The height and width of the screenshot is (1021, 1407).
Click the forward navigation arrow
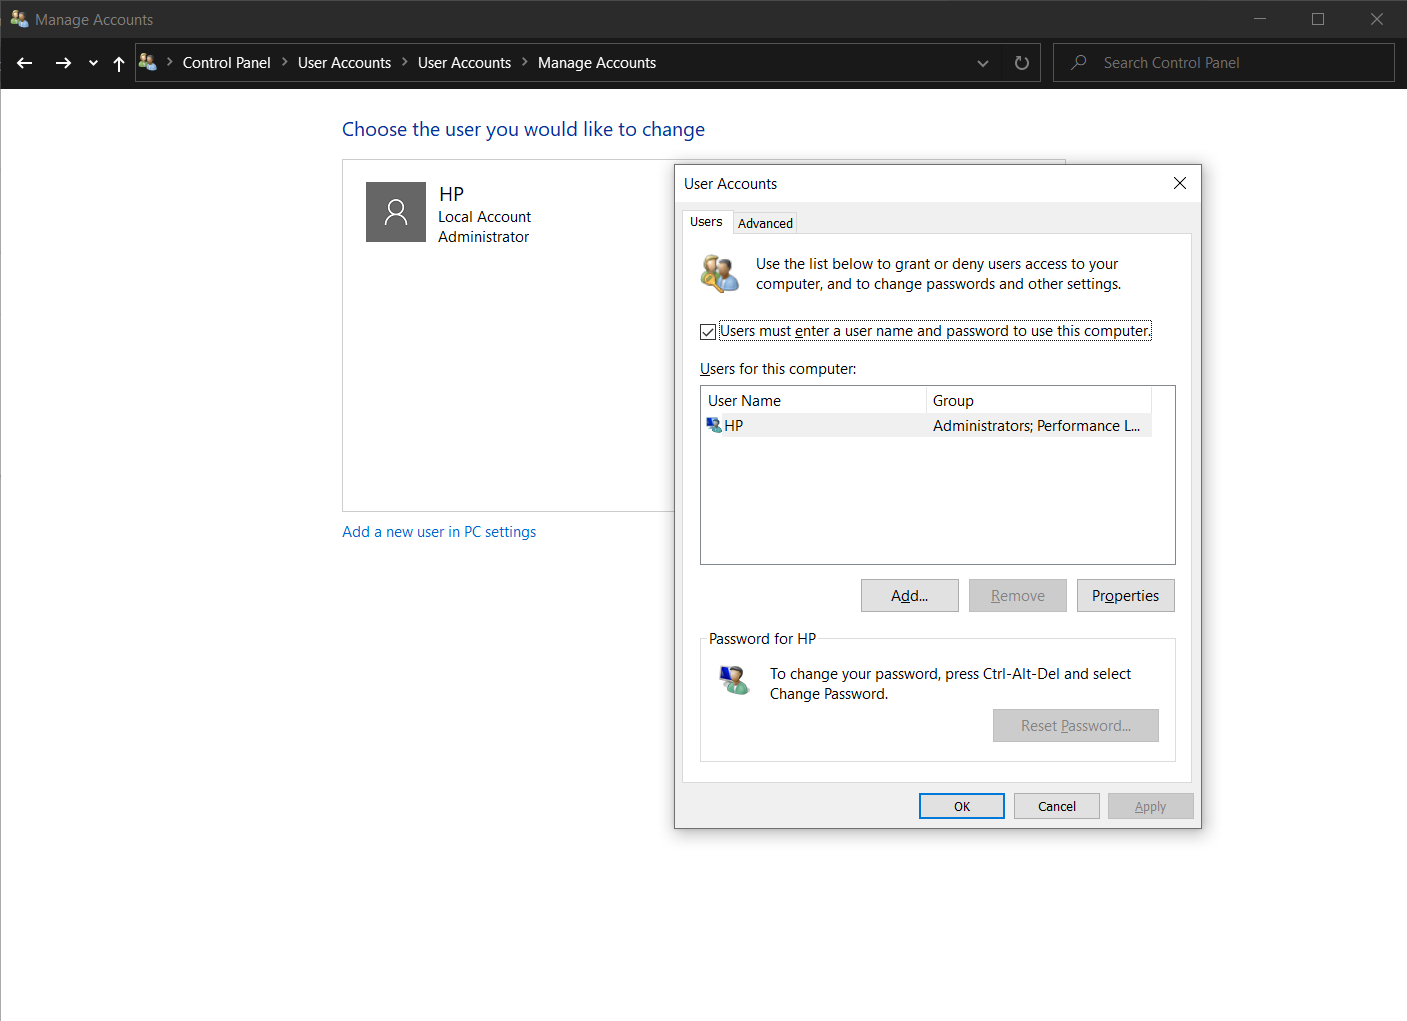click(x=63, y=62)
